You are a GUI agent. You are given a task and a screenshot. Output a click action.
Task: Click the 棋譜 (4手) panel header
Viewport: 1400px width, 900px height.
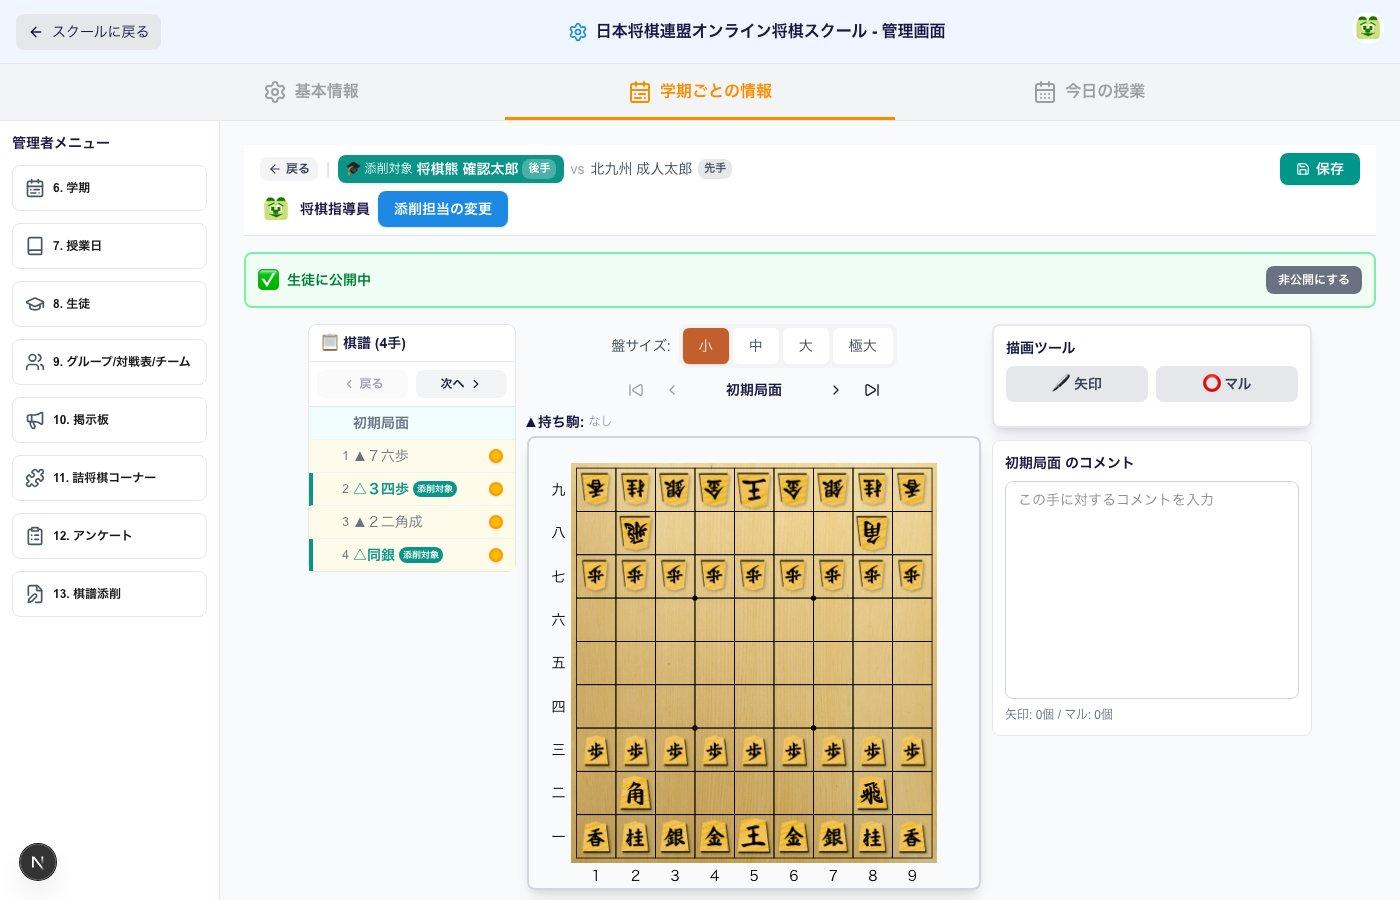[412, 343]
